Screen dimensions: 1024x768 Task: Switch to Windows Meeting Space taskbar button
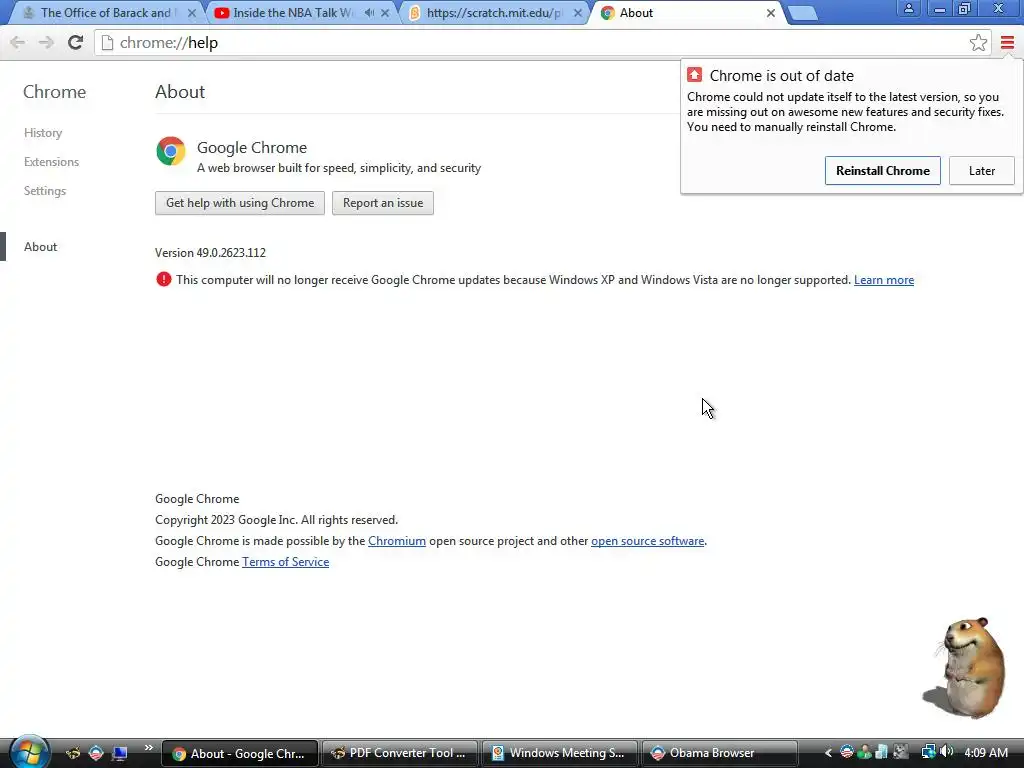(x=560, y=753)
